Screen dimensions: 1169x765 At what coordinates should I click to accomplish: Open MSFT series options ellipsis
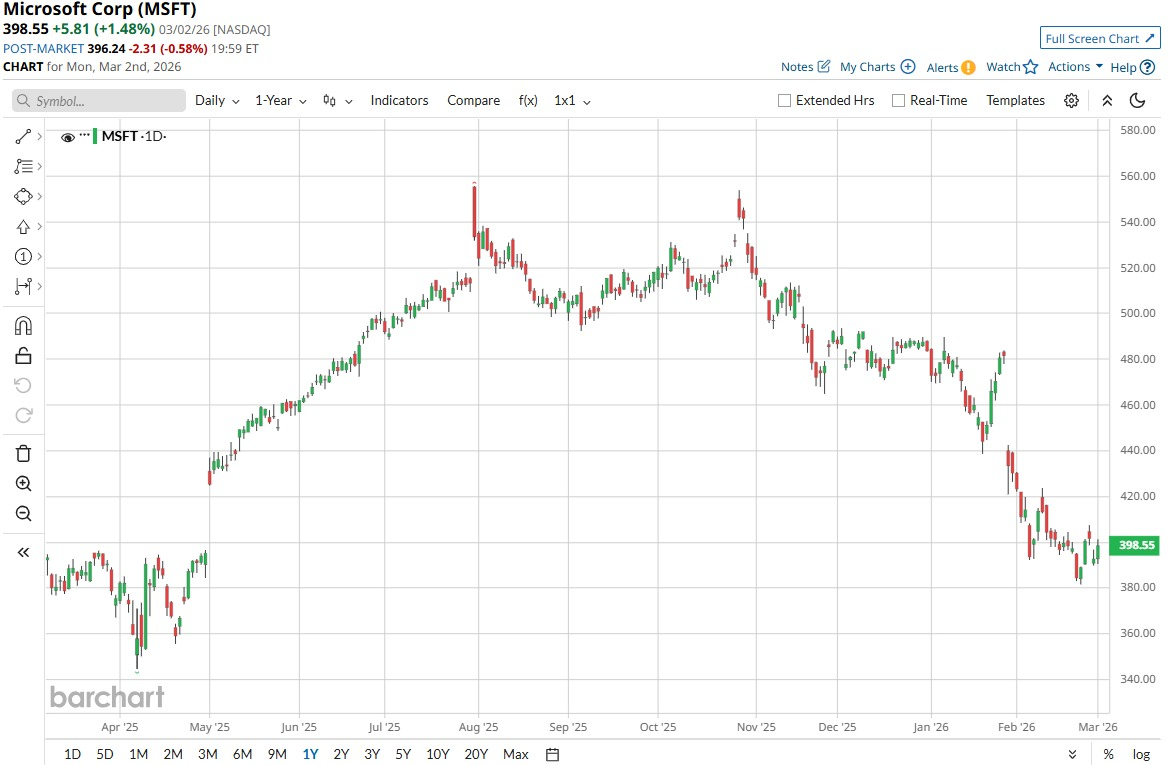pyautogui.click(x=84, y=135)
